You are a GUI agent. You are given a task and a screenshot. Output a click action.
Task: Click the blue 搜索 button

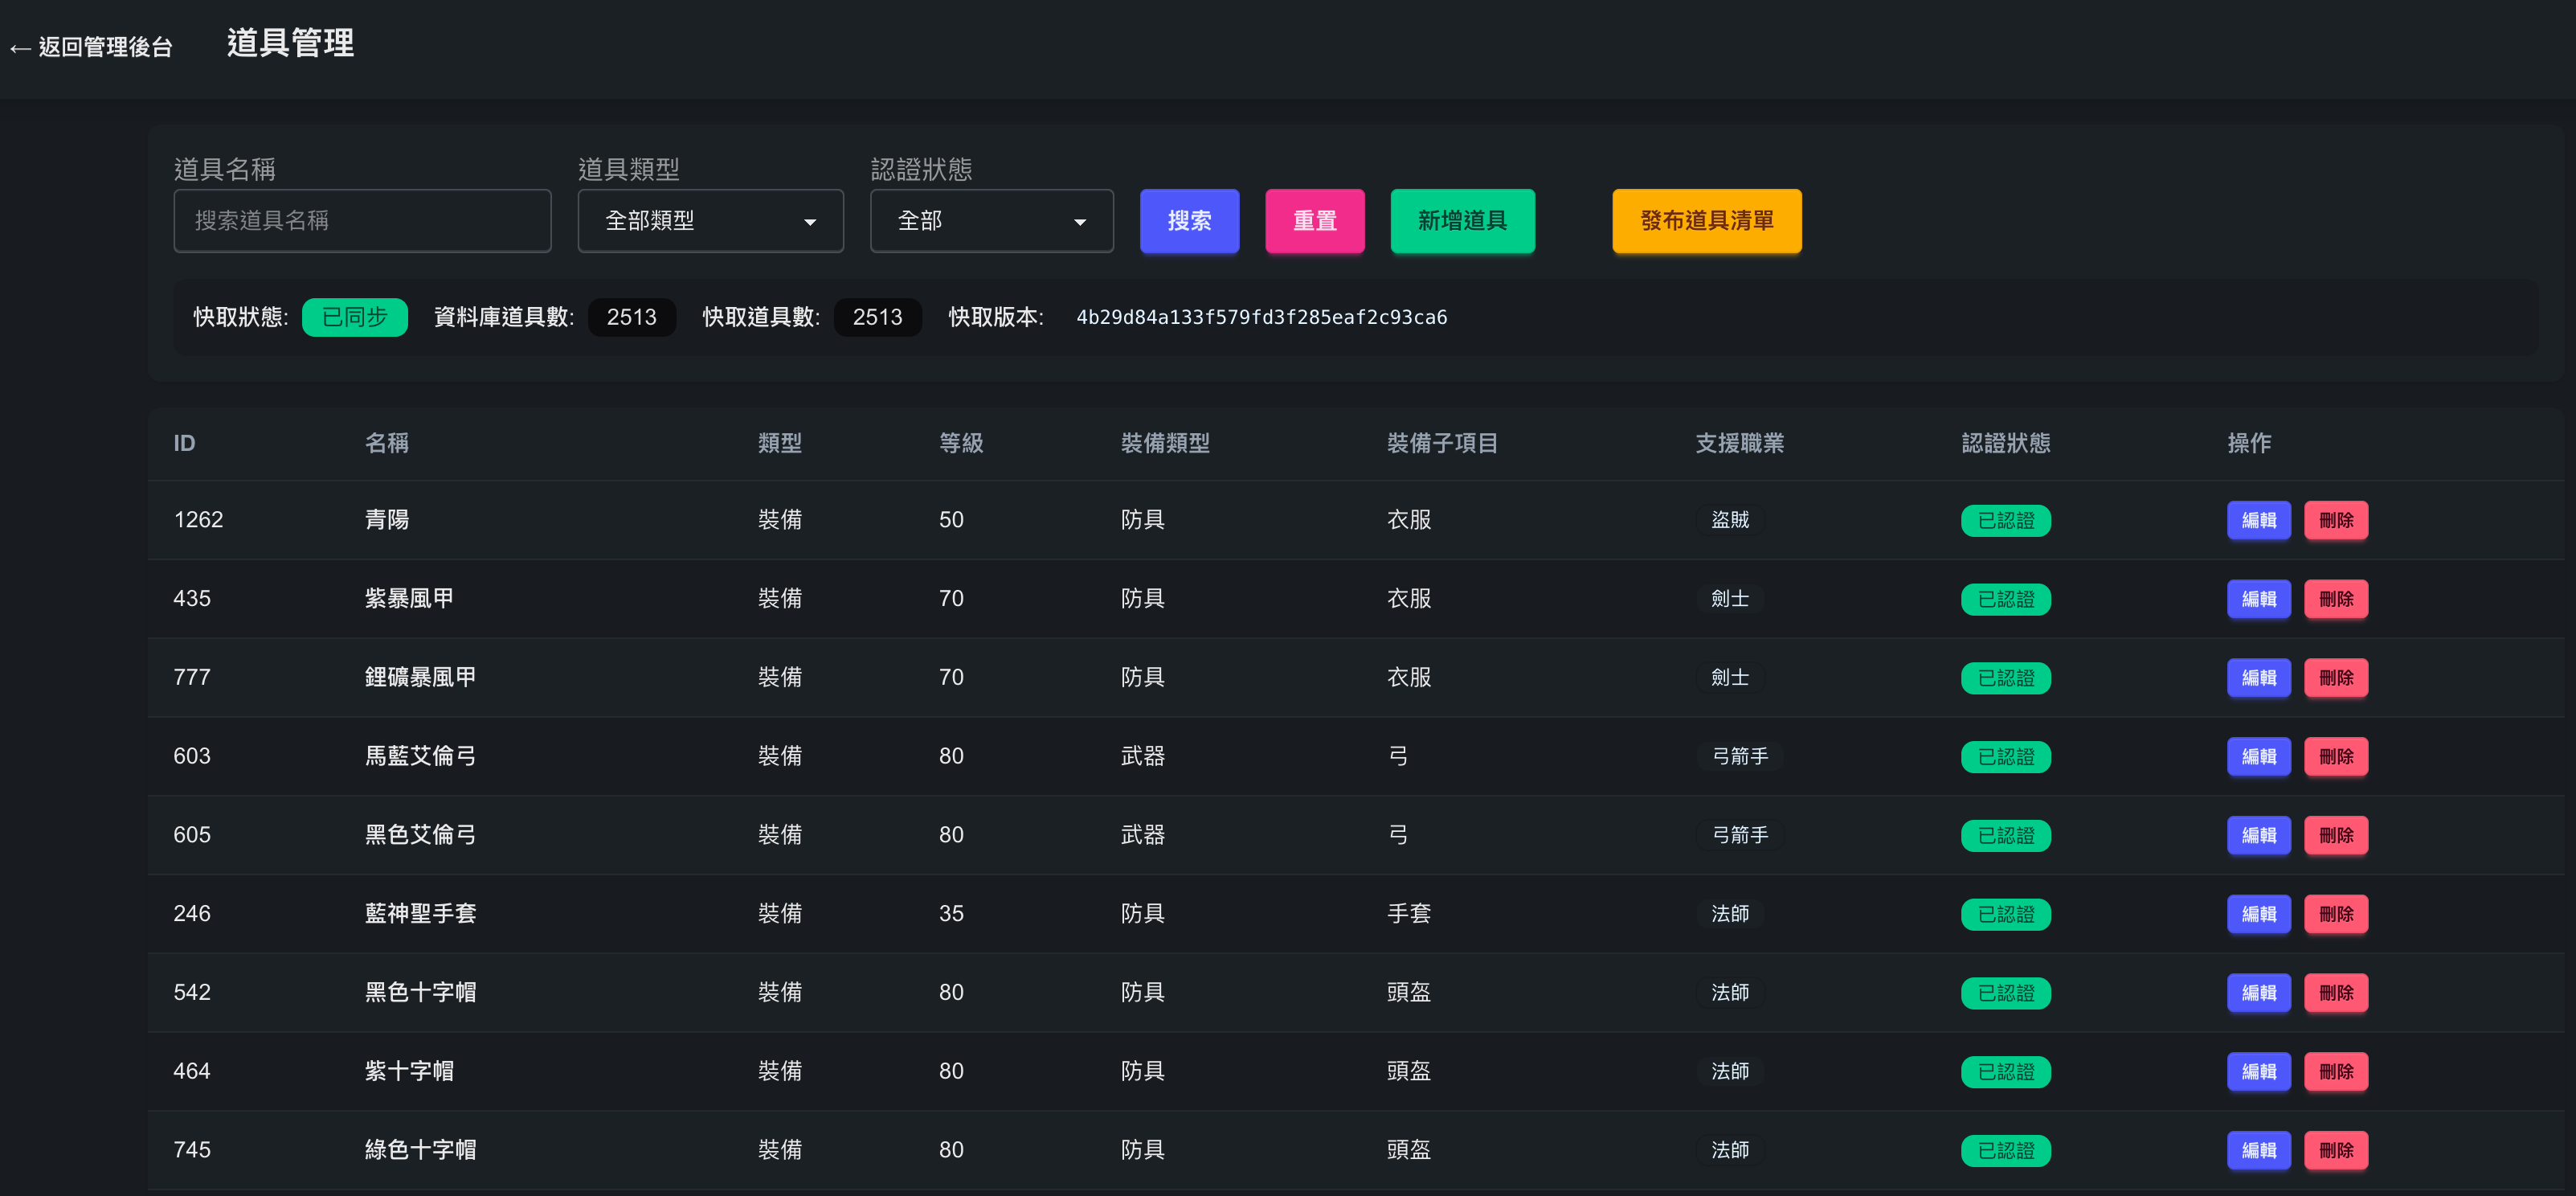pyautogui.click(x=1189, y=220)
